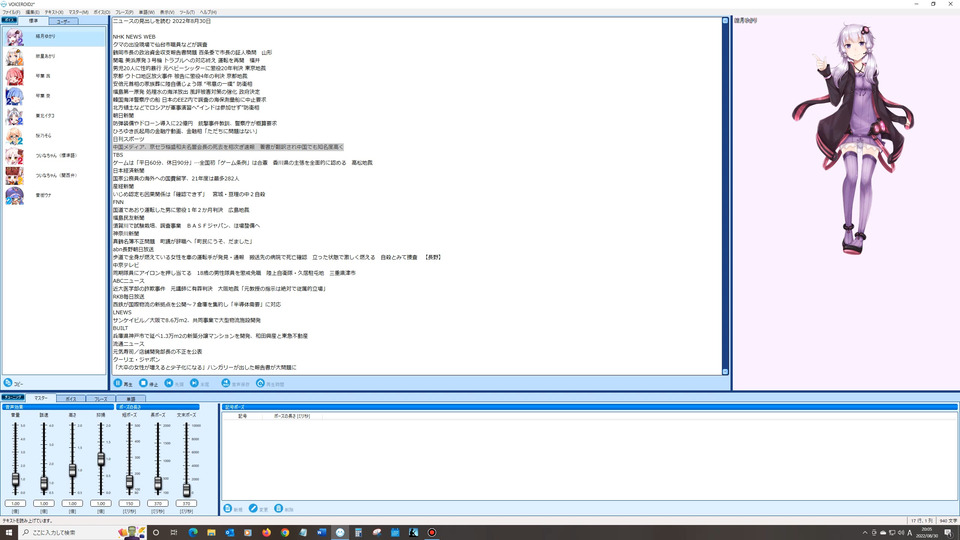Screen dimensions: 960x540
Task: Open the ツール(T) menu
Action: pos(187,12)
